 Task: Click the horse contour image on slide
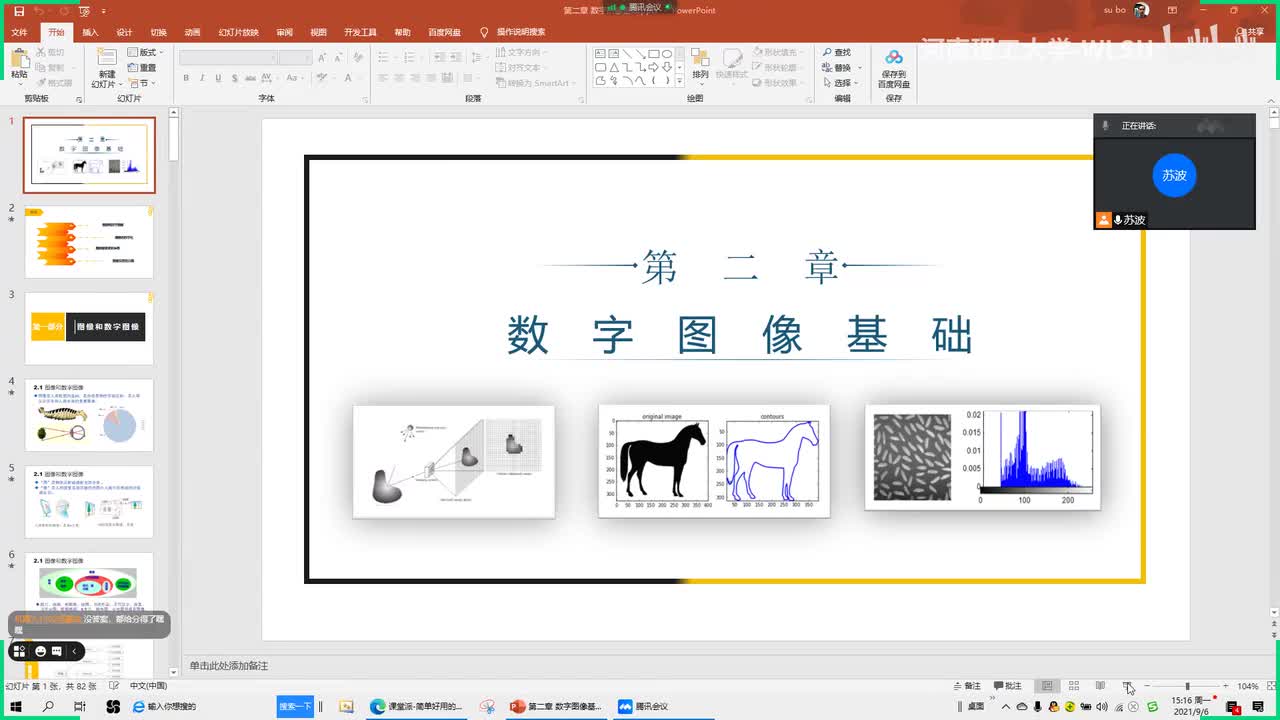pos(714,460)
